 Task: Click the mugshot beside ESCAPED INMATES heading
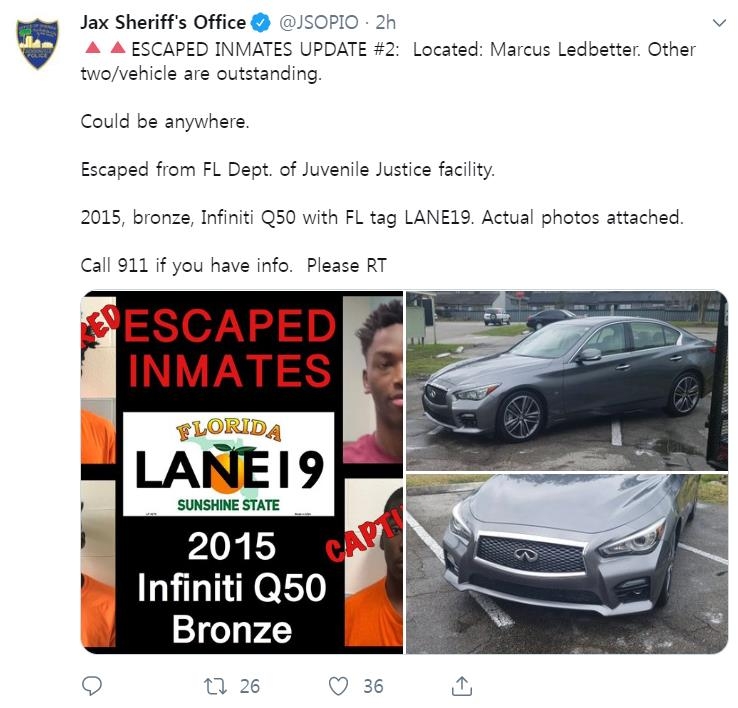373,379
